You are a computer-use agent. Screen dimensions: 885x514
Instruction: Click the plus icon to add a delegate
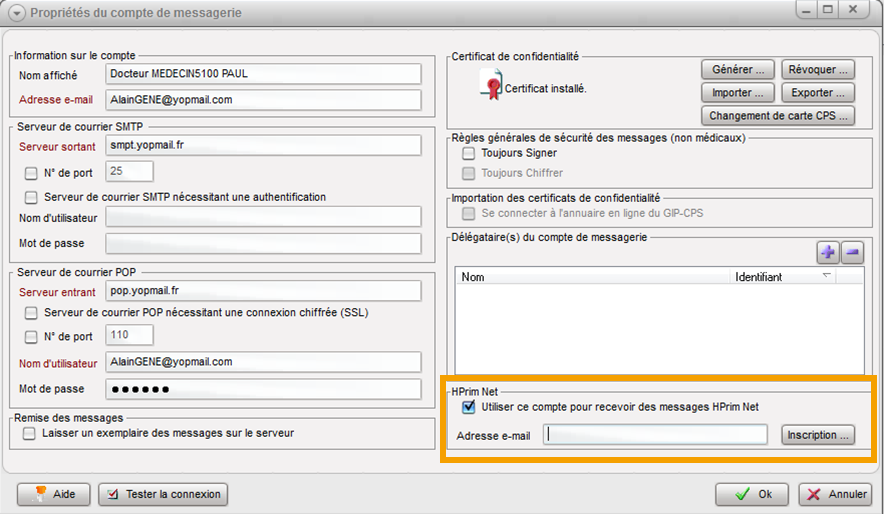point(828,253)
